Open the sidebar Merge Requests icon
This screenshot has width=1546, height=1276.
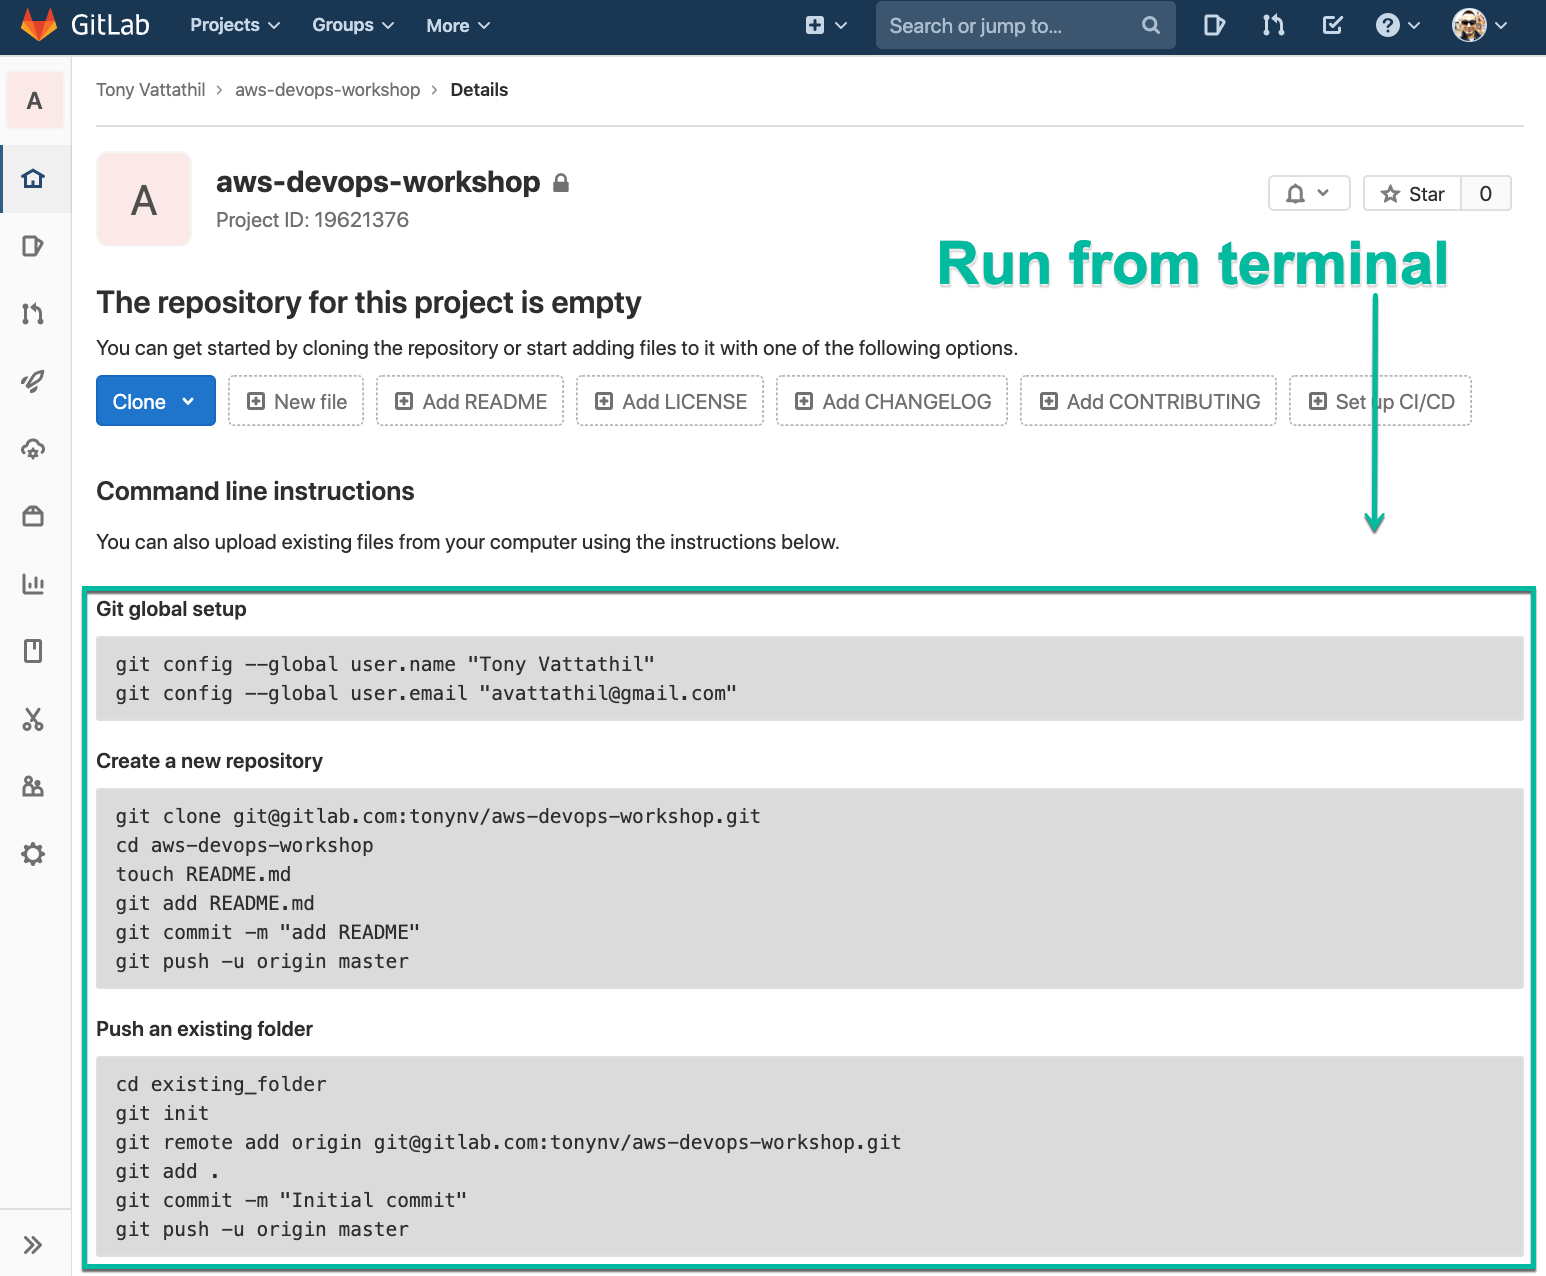click(33, 314)
